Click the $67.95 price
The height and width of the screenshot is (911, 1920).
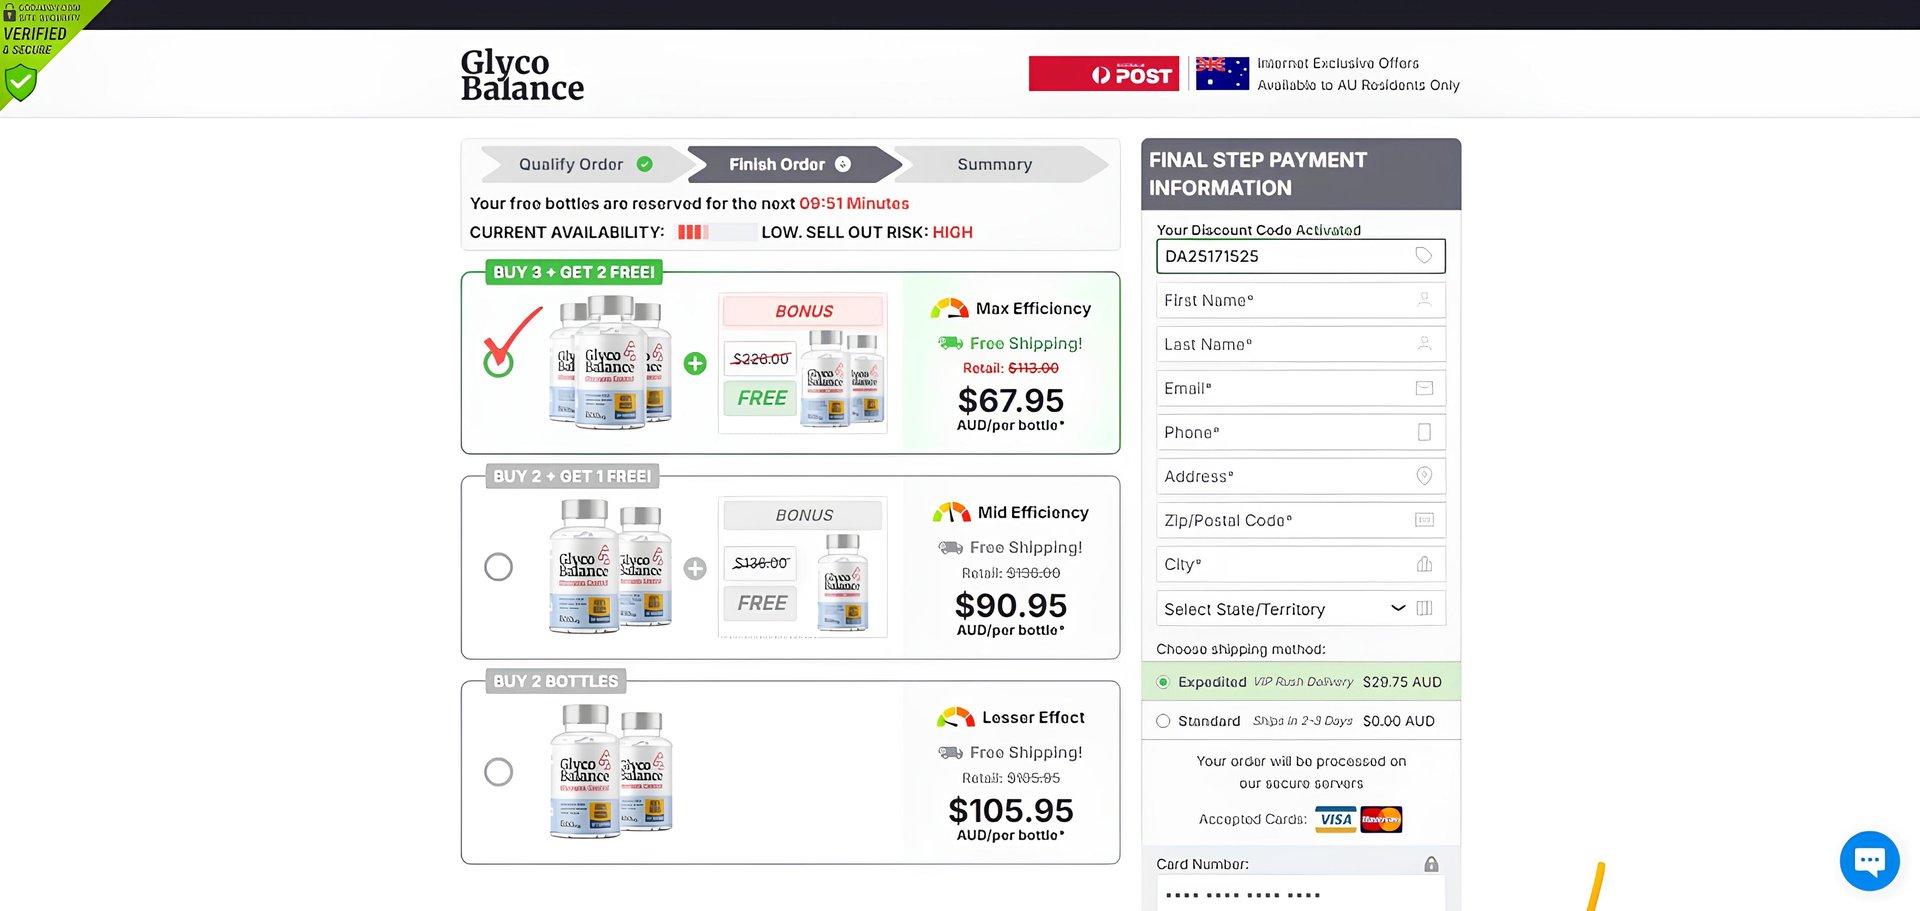(1010, 400)
